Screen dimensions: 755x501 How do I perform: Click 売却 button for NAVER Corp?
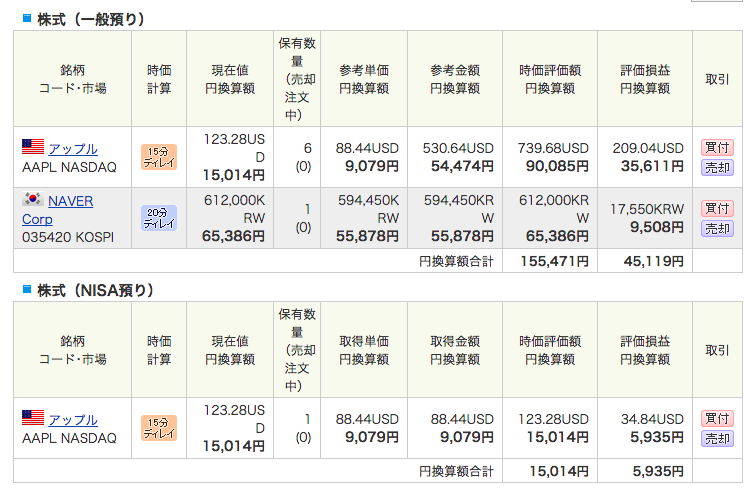pos(717,229)
